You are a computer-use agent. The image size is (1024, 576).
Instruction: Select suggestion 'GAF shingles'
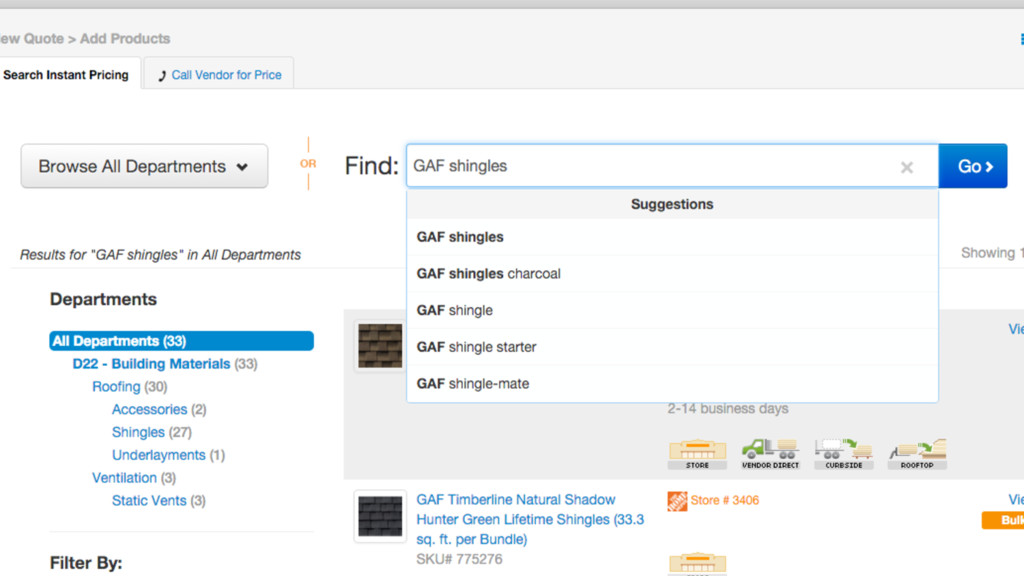[x=672, y=237]
